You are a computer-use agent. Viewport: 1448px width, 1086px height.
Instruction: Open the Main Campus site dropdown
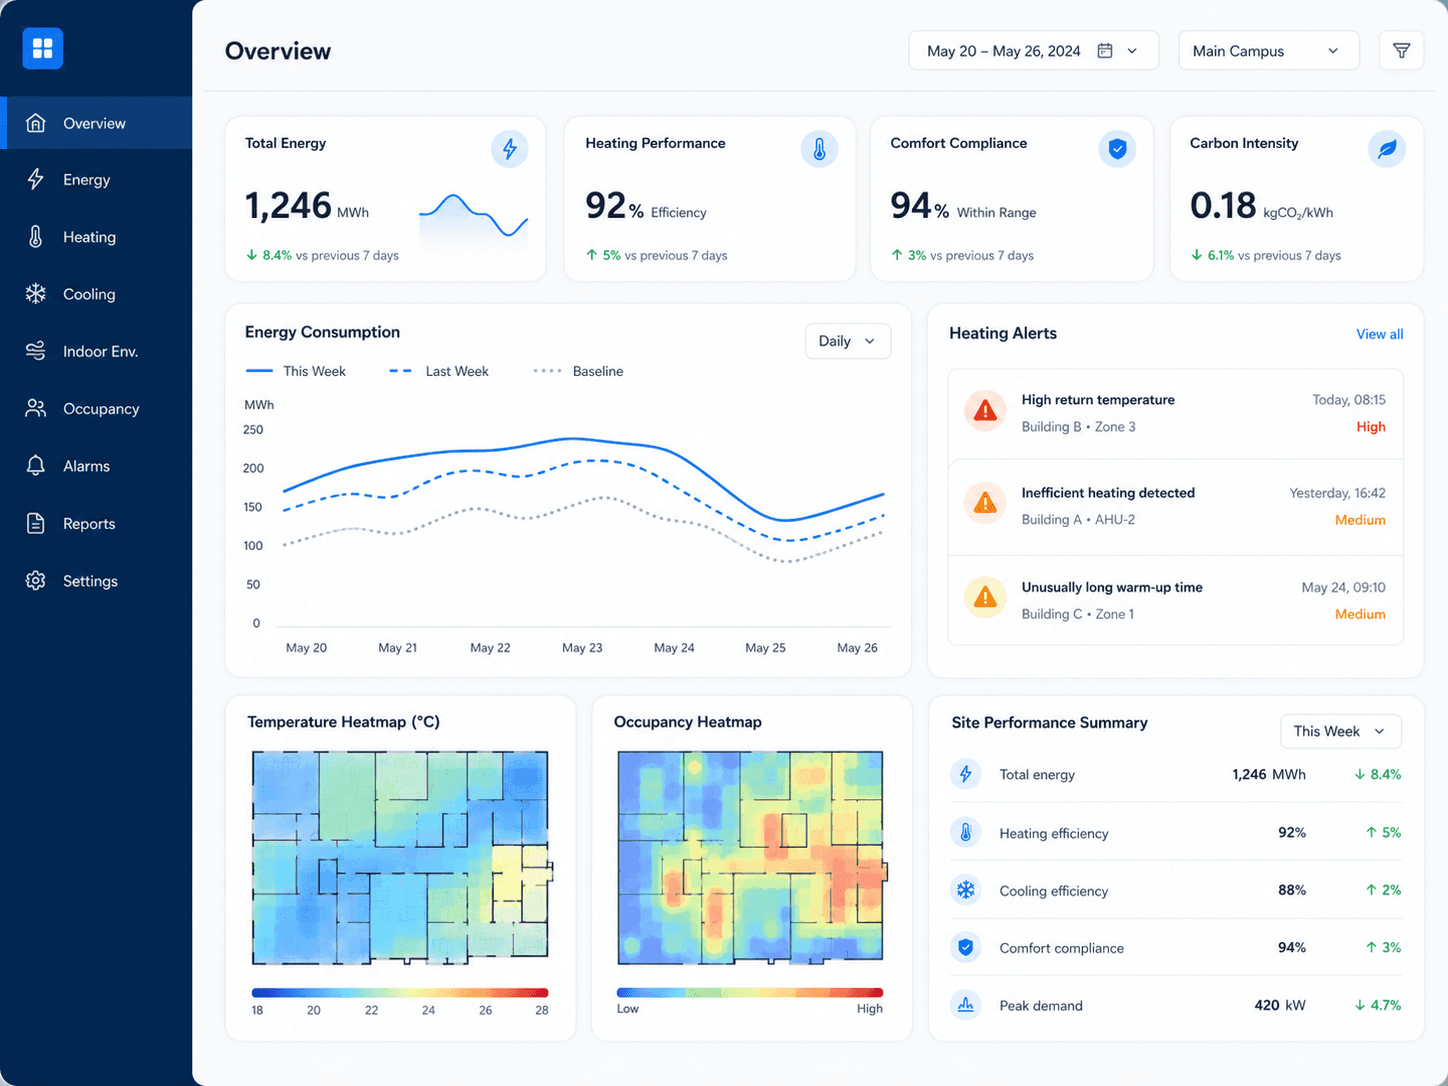[x=1268, y=51]
